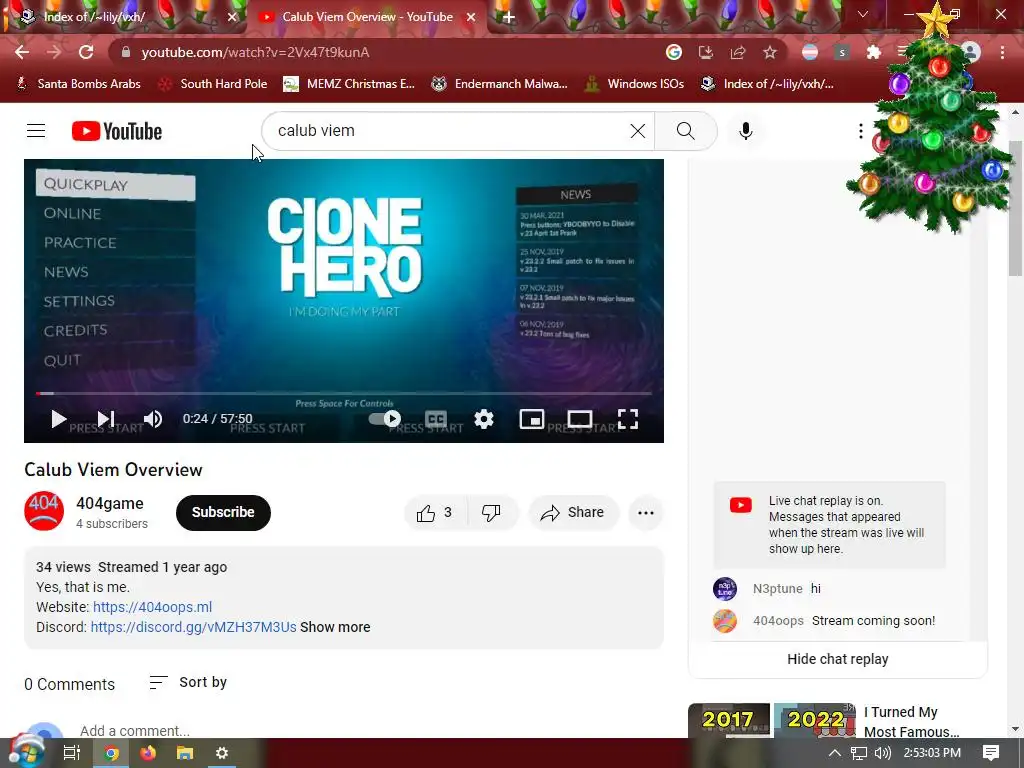The width and height of the screenshot is (1024, 768).
Task: Open player settings gear
Action: click(x=484, y=419)
